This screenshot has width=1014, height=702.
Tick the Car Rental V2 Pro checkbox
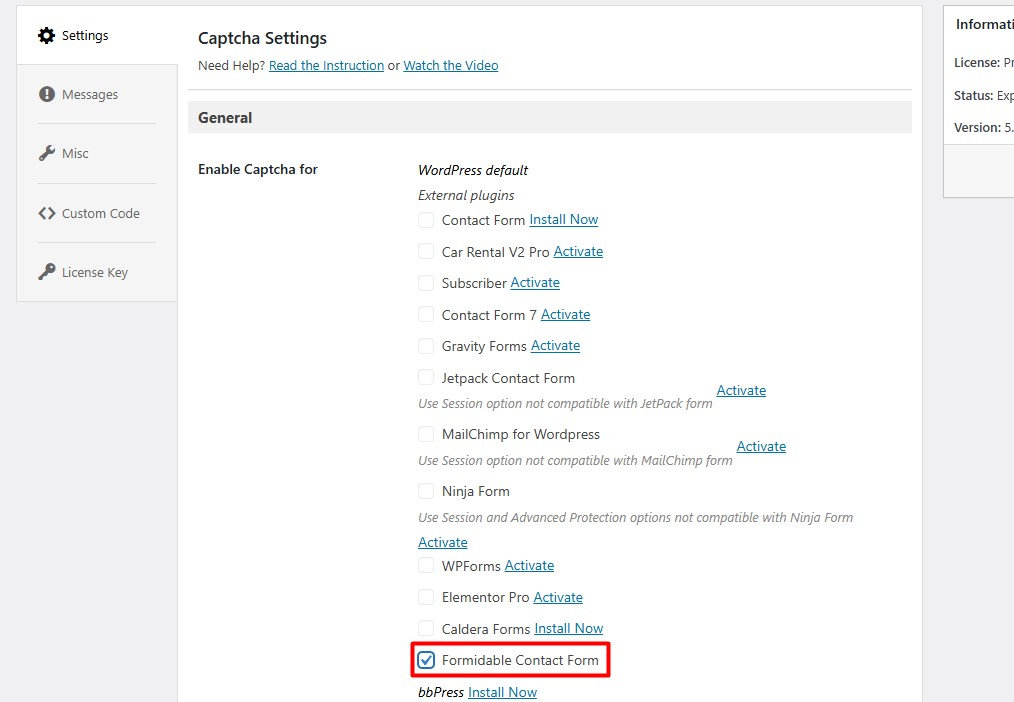pyautogui.click(x=426, y=251)
